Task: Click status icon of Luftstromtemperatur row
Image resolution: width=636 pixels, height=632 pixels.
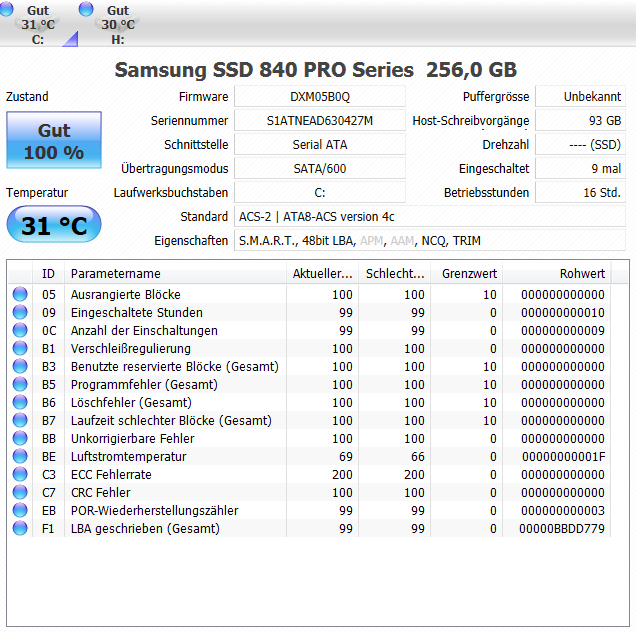Action: (20, 456)
